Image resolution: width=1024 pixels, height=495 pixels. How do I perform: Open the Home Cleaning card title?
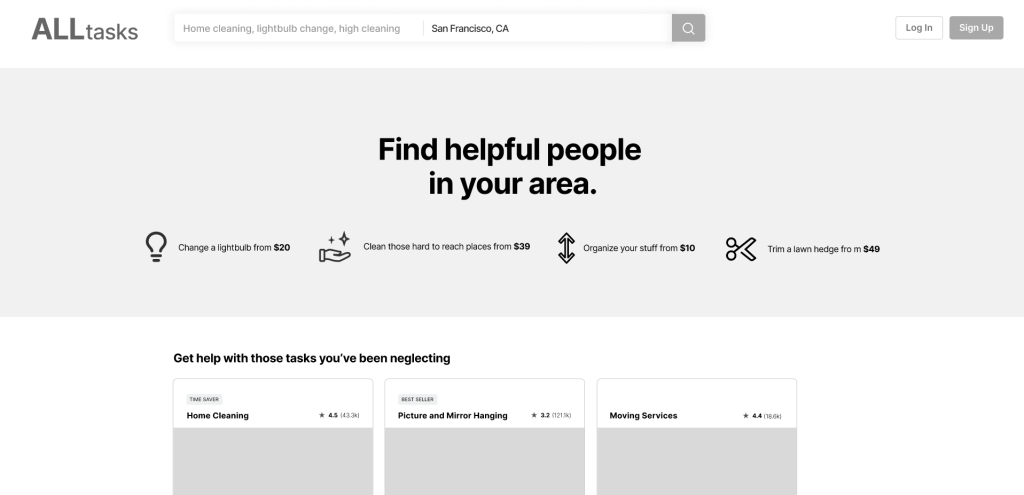coord(218,415)
